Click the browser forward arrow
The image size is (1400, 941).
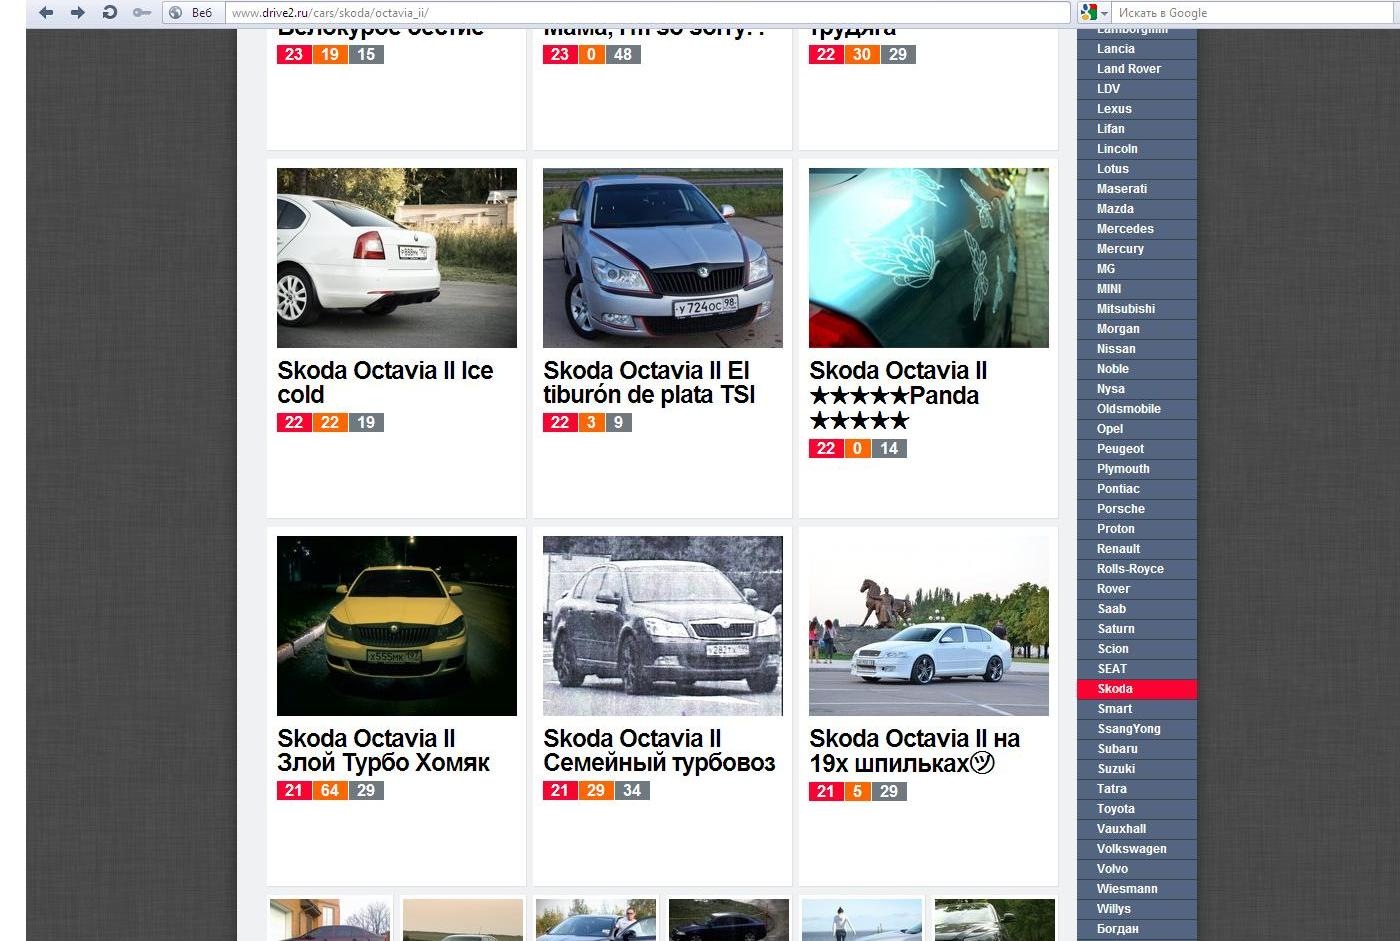77,13
